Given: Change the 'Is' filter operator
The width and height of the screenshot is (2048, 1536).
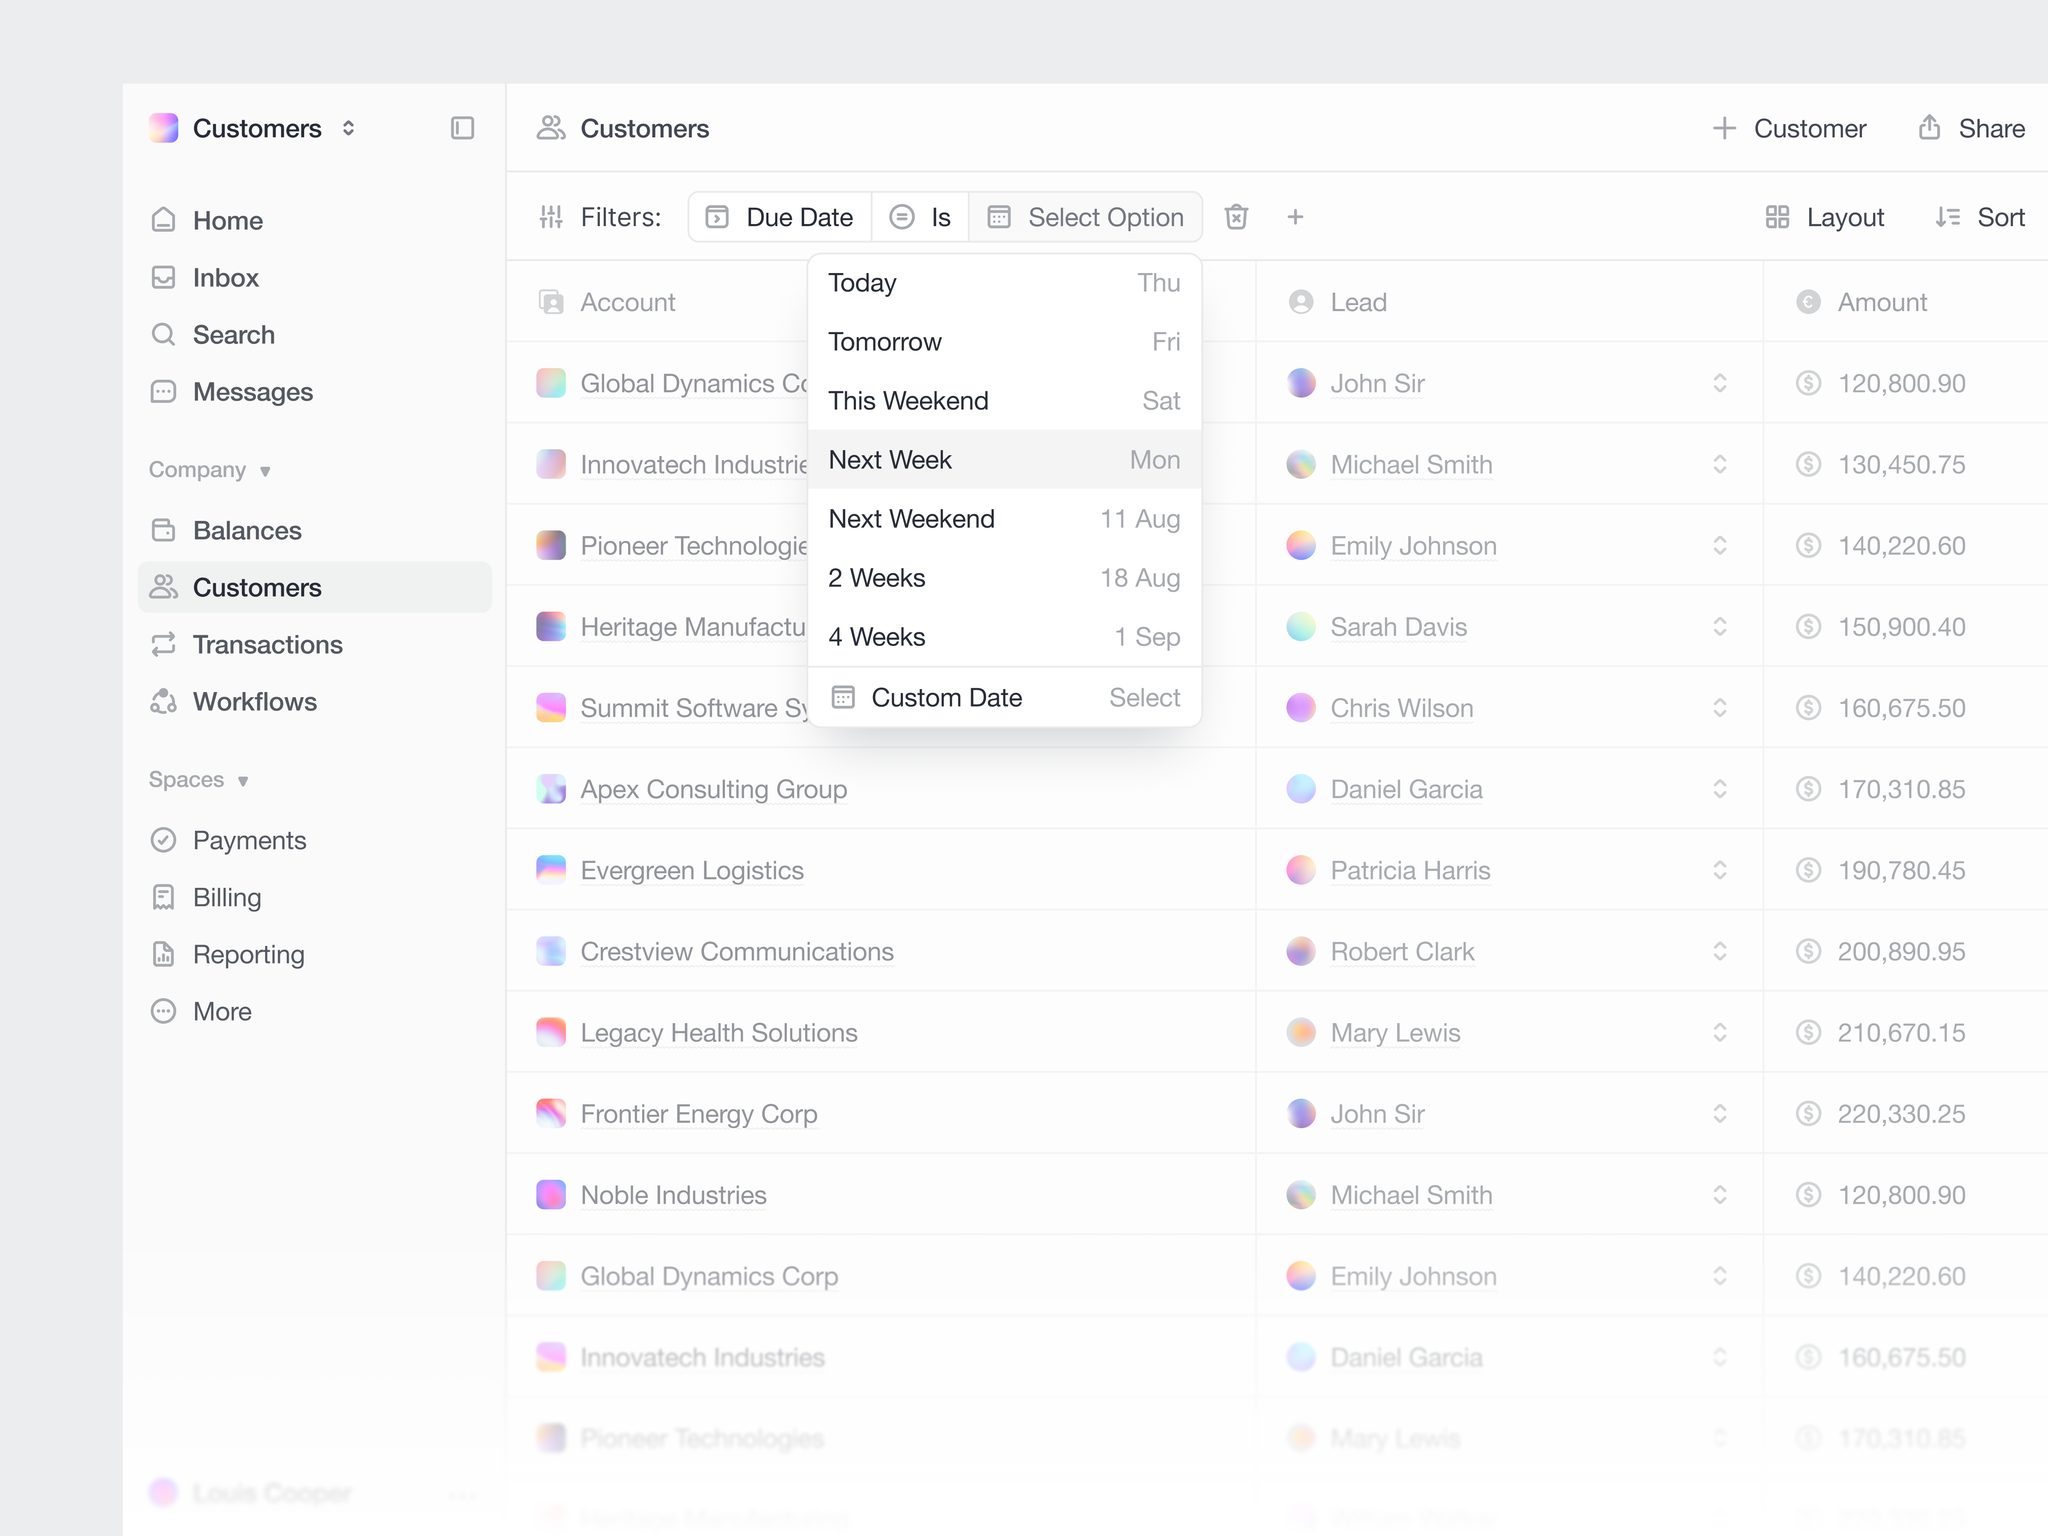Looking at the screenshot, I should (920, 217).
